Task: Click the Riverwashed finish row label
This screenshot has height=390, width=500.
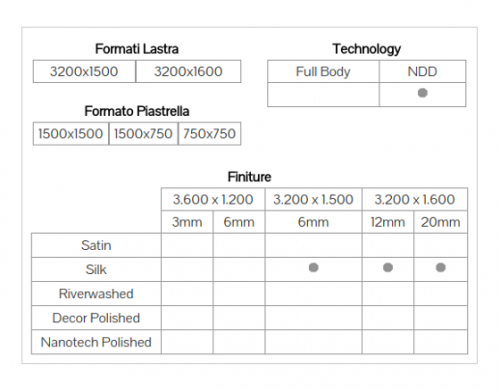Action: [x=96, y=294]
